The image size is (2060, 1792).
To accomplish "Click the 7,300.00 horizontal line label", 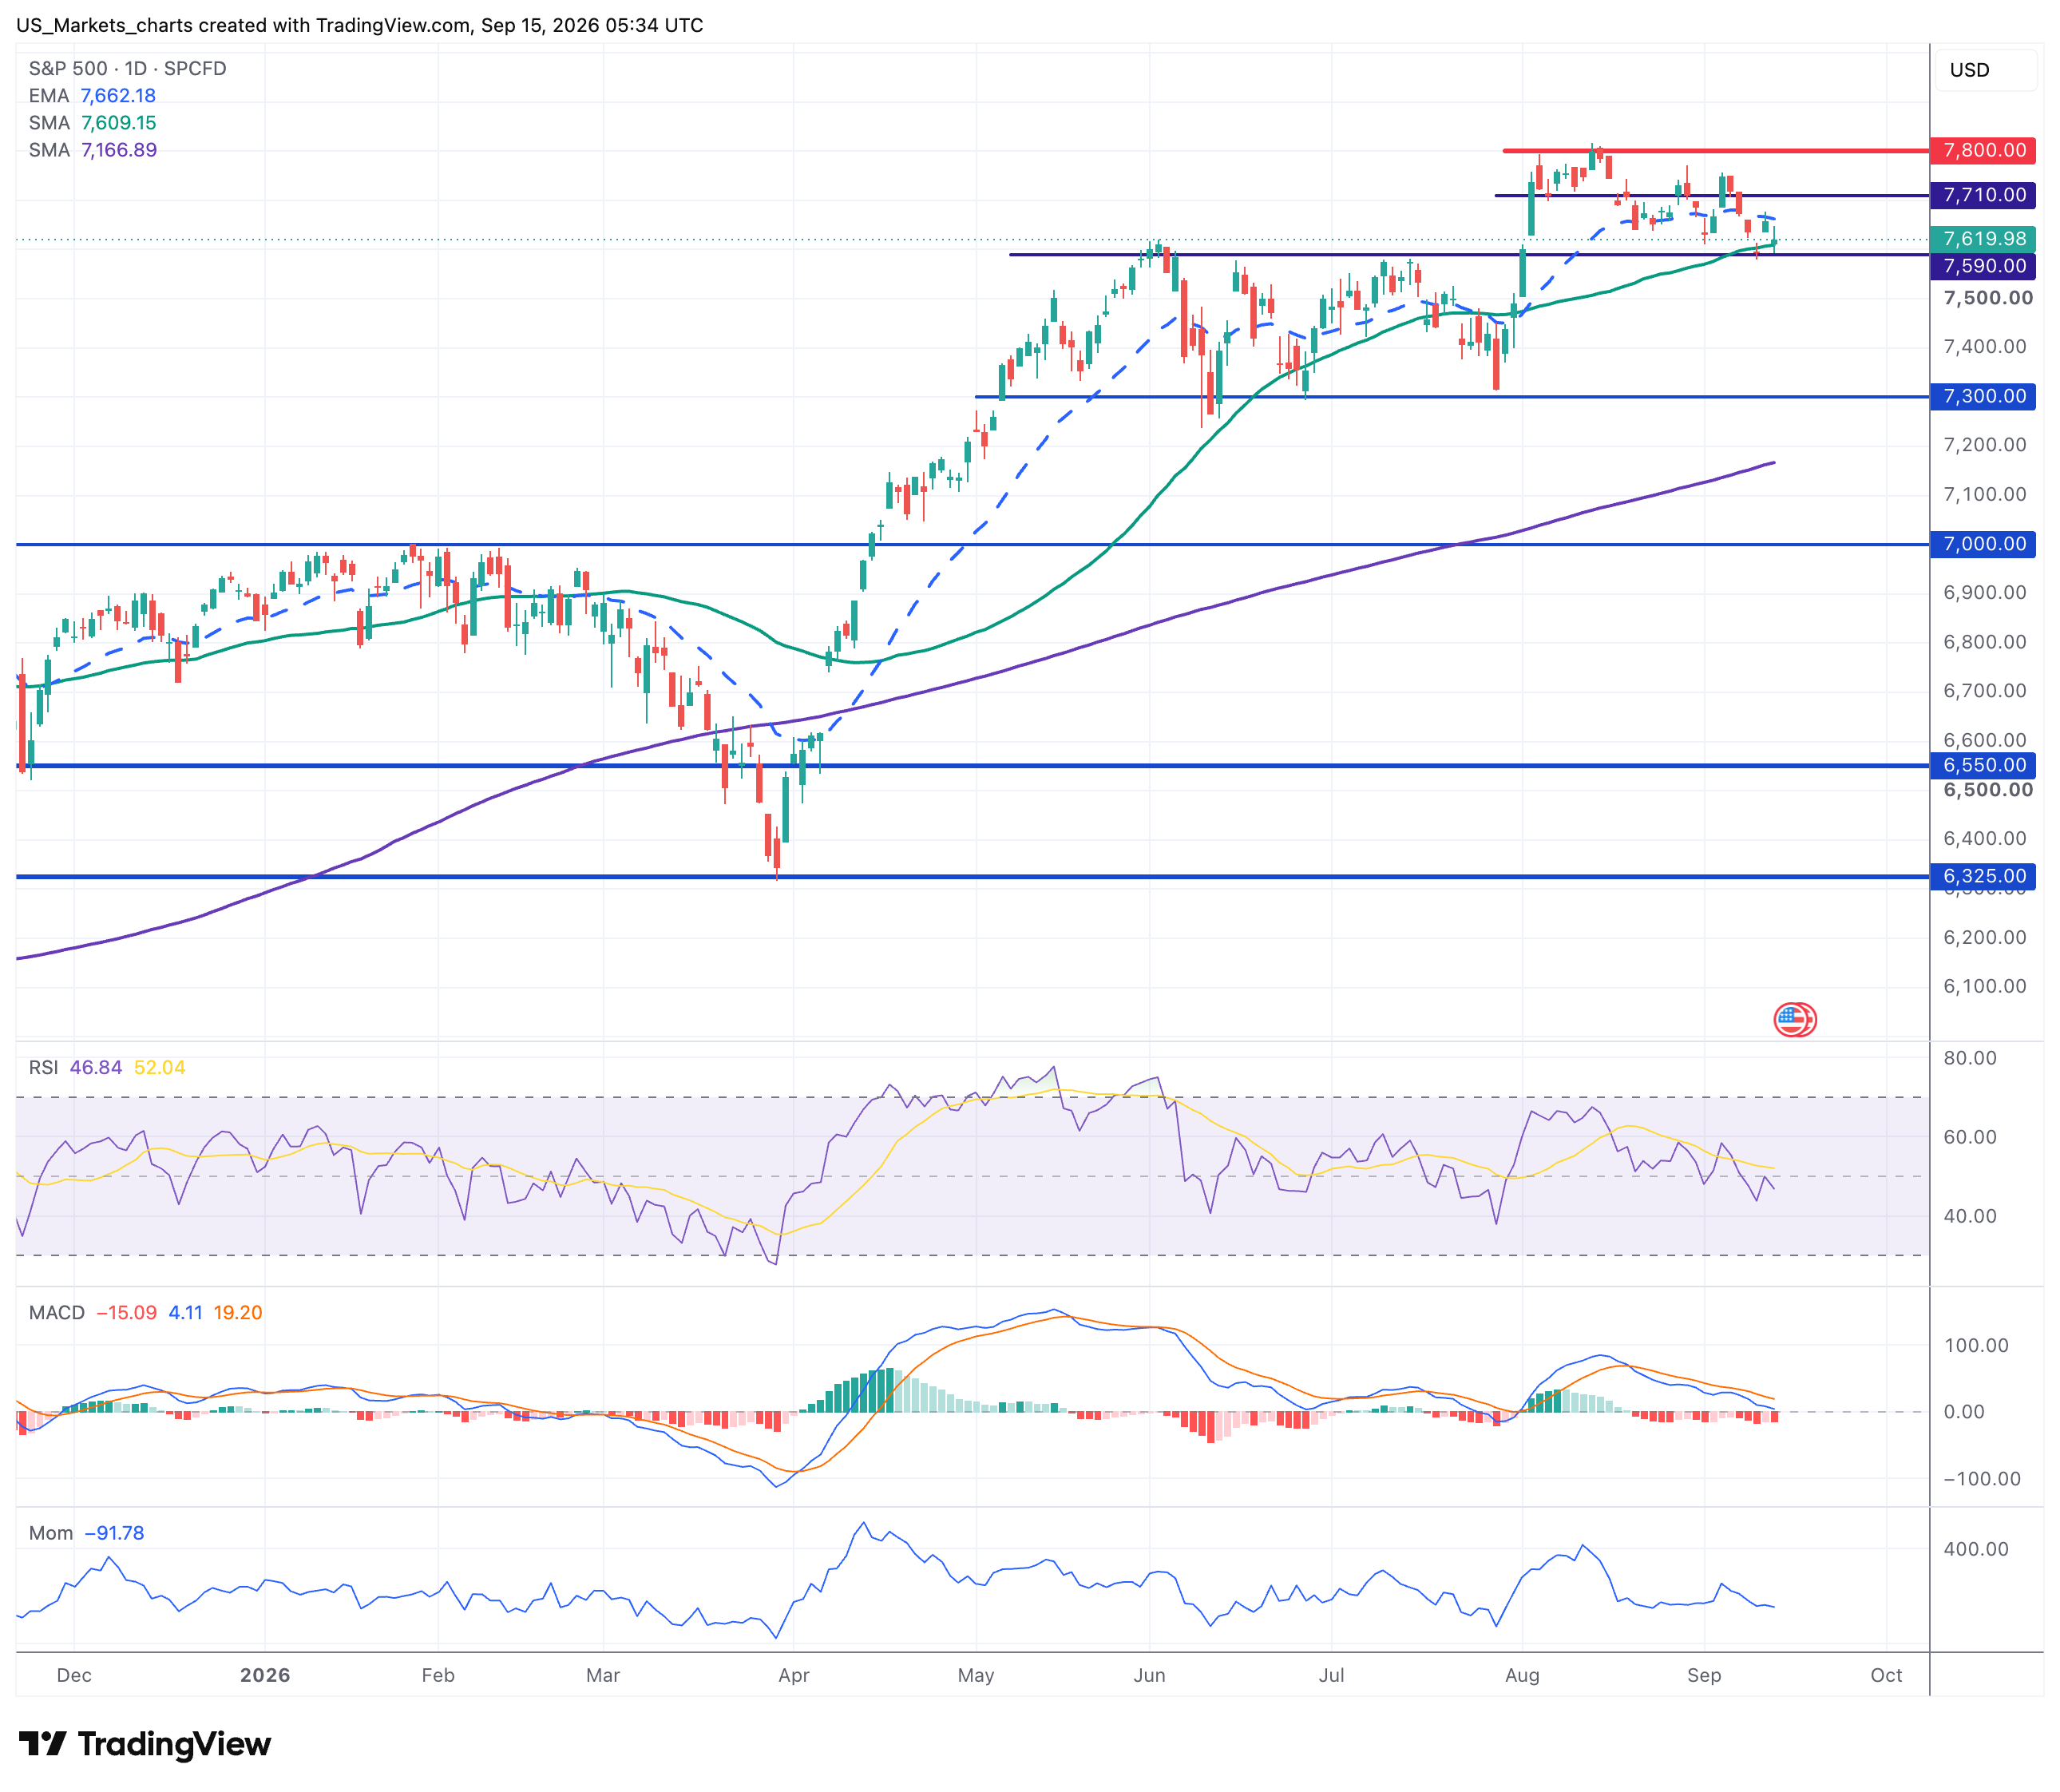I will 1983,396.
